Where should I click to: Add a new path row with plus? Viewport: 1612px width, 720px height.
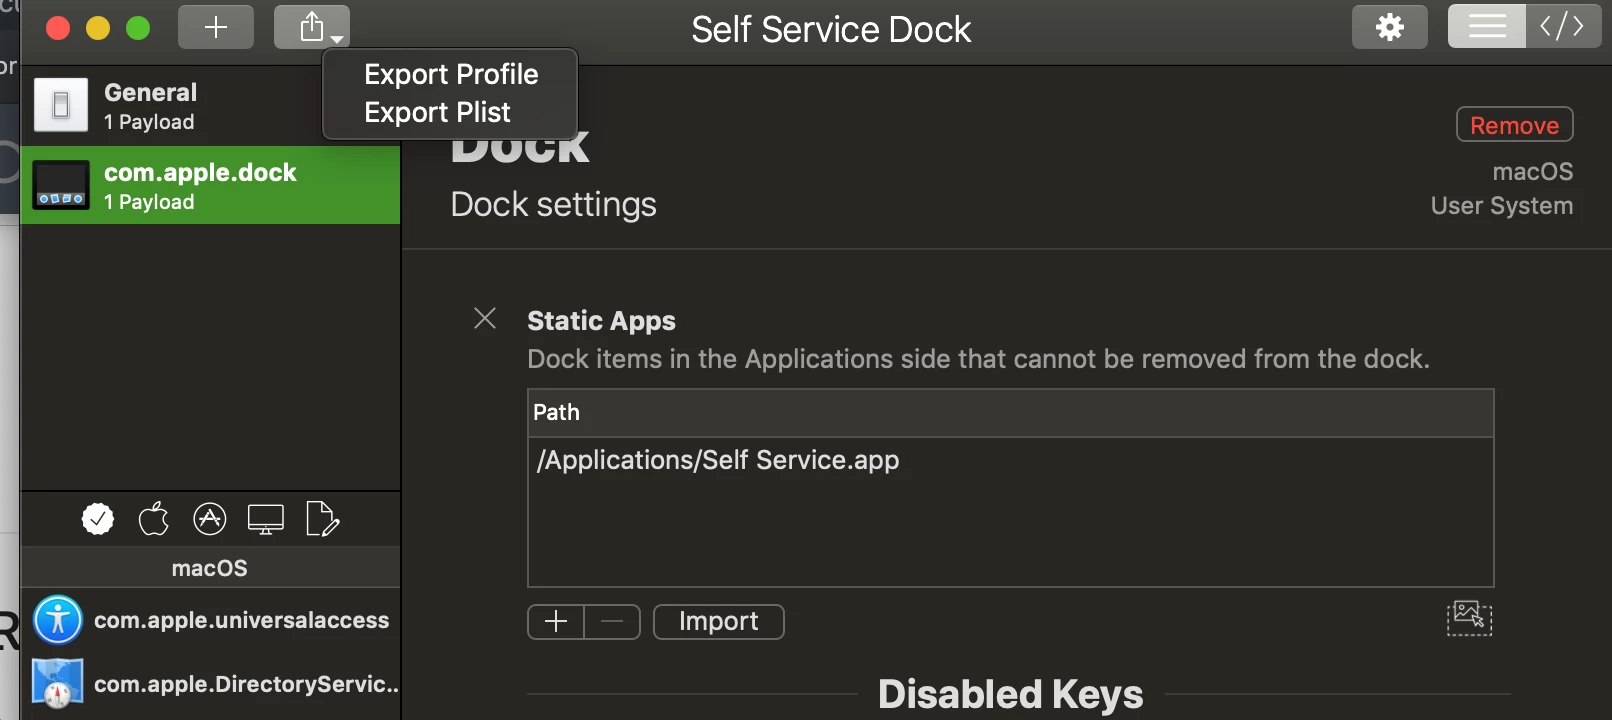[556, 622]
